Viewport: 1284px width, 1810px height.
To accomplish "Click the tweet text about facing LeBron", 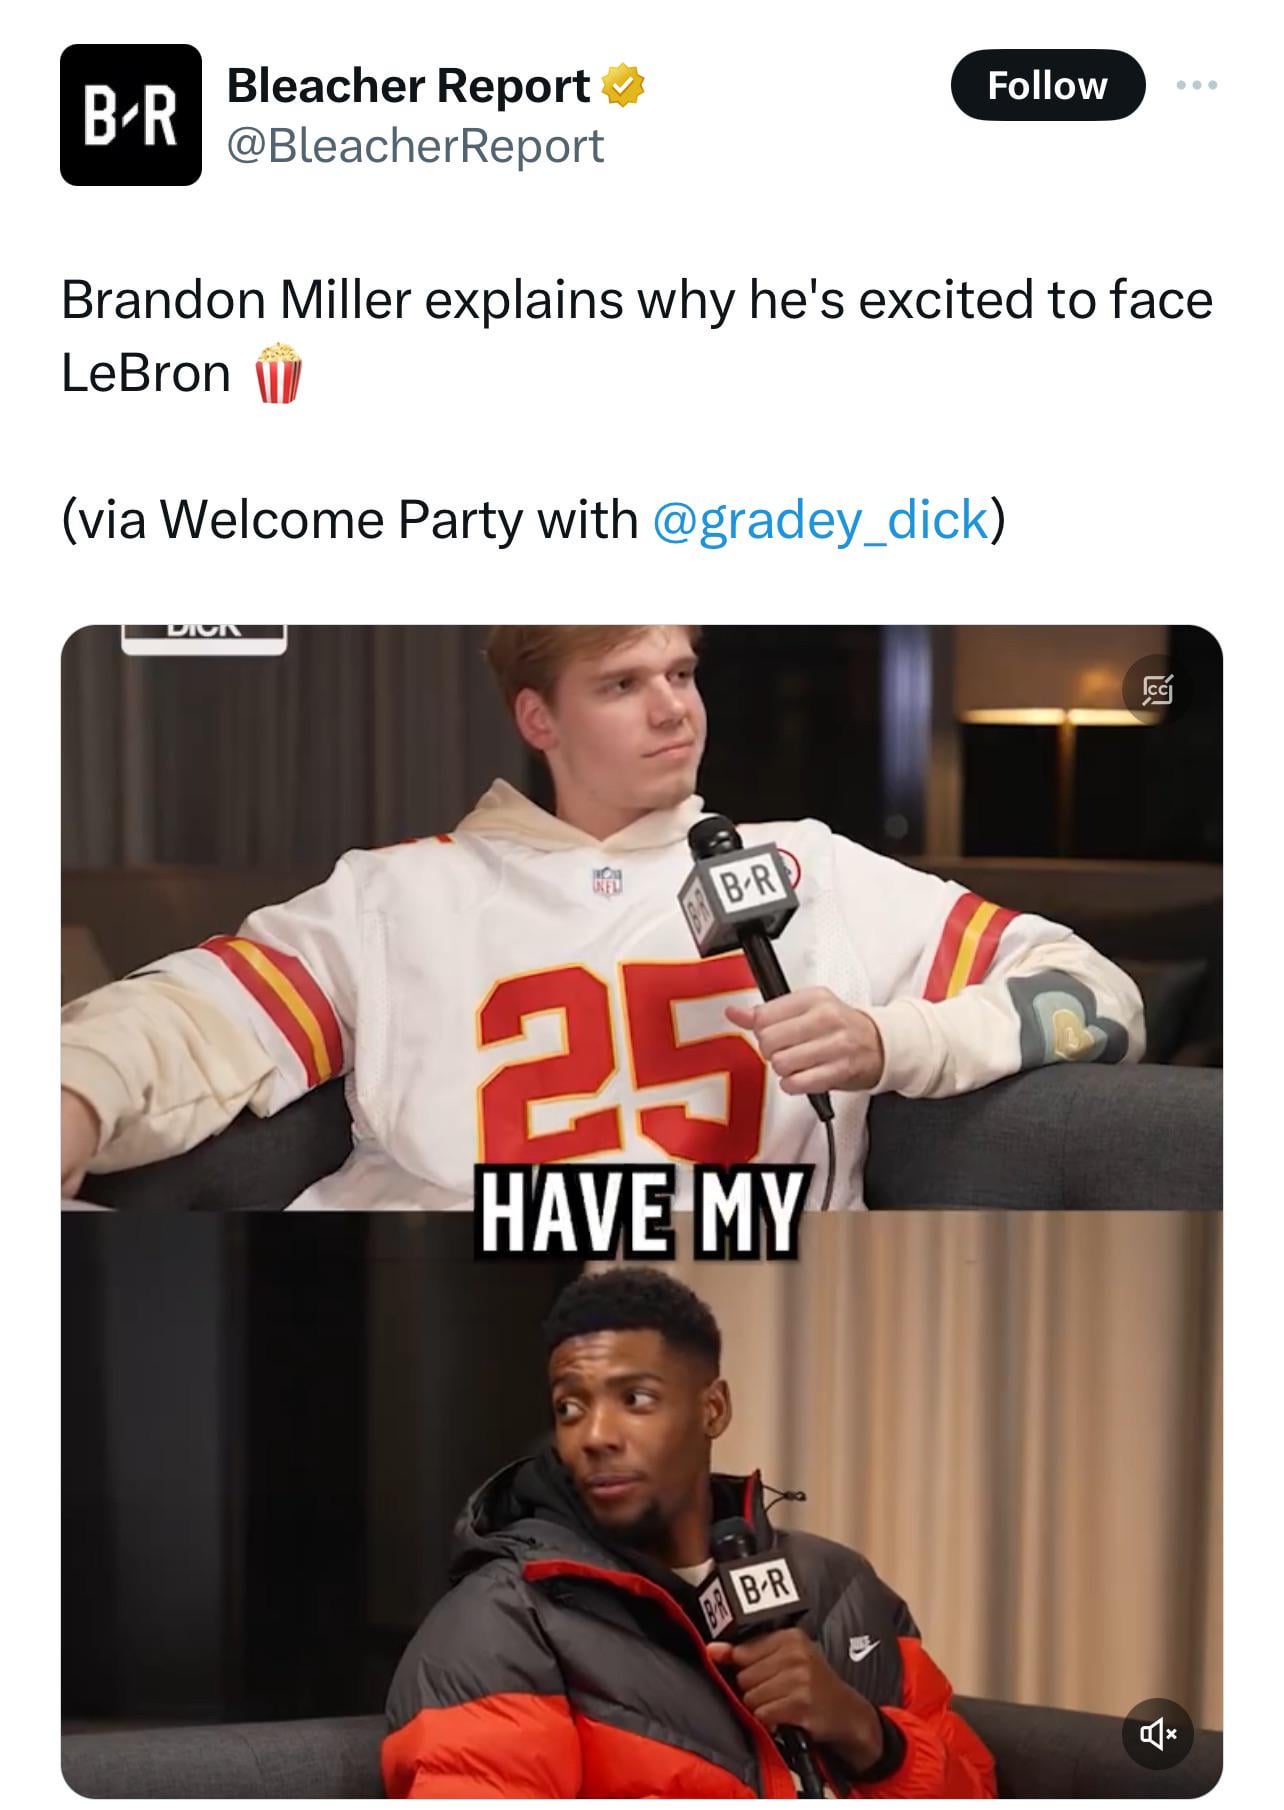I will pos(636,336).
